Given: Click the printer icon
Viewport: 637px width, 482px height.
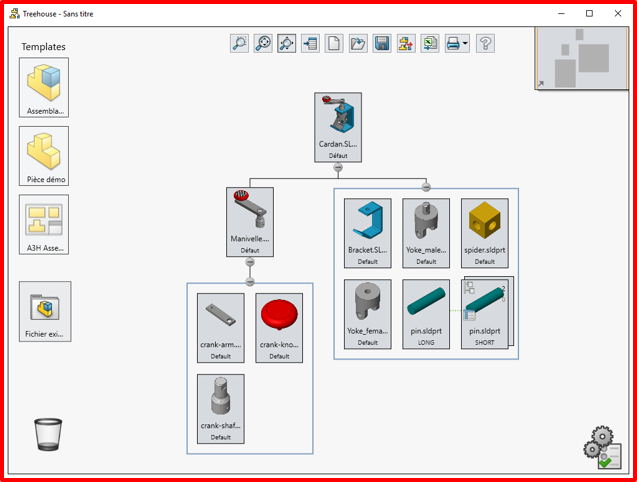Looking at the screenshot, I should 453,43.
